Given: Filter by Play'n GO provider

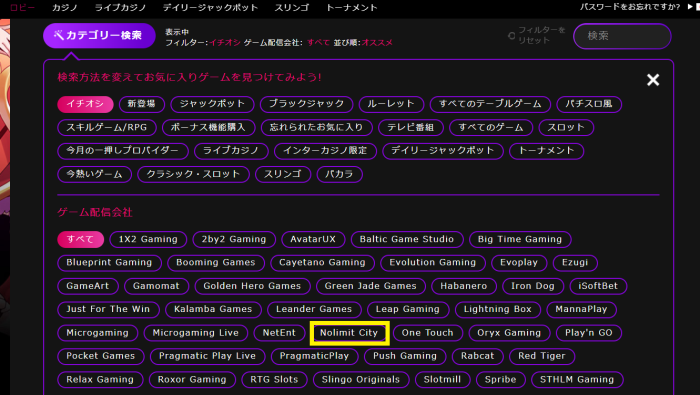Looking at the screenshot, I should [x=589, y=333].
